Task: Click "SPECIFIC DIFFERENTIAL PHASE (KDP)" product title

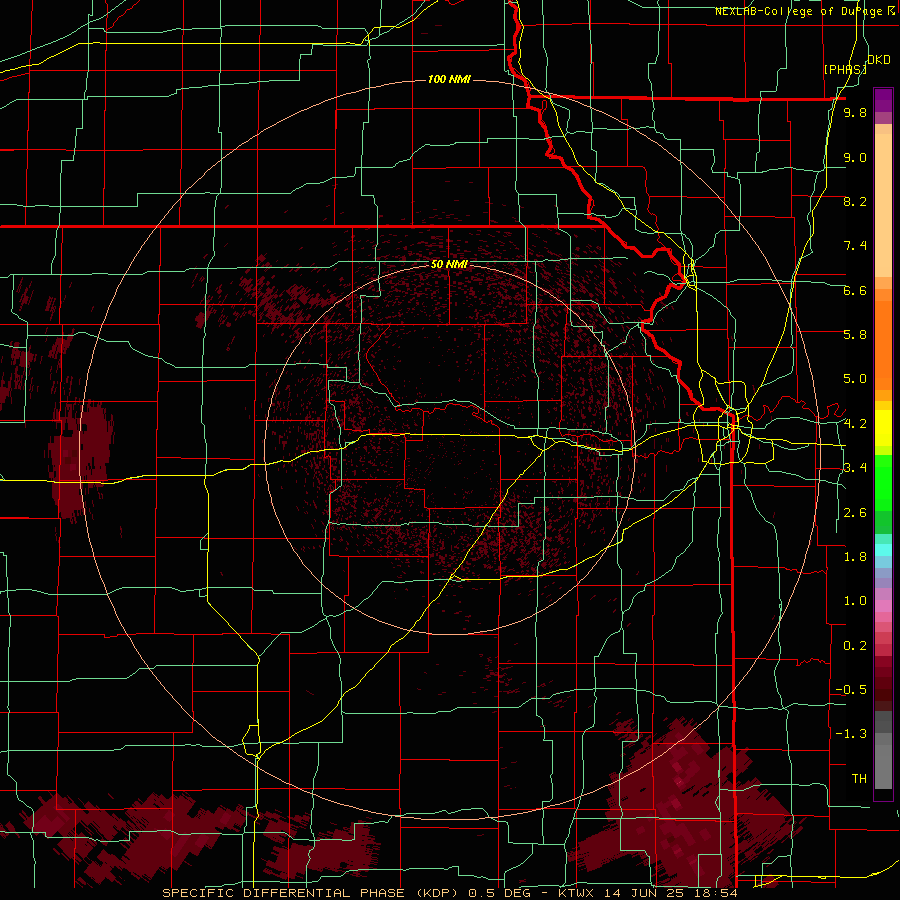Action: [312, 893]
